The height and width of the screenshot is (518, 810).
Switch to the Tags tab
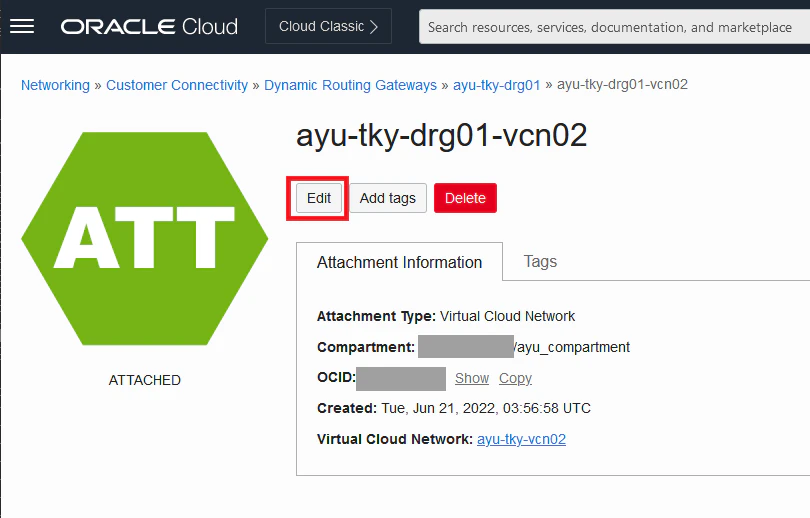(x=540, y=261)
